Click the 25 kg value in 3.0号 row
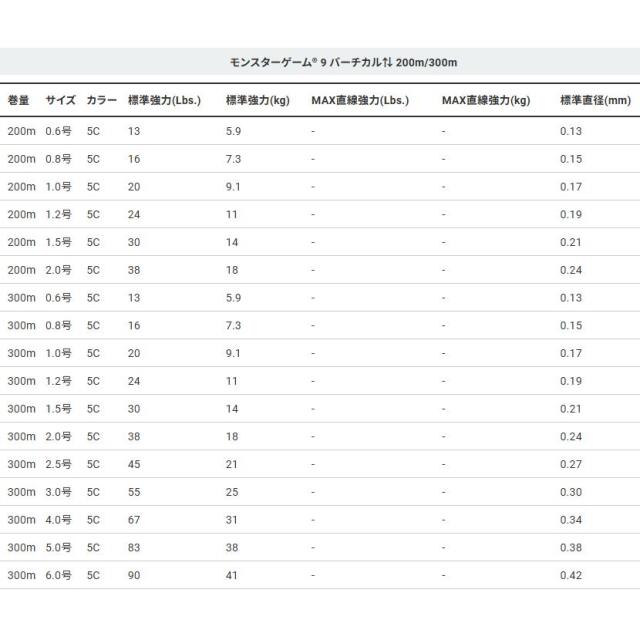Image resolution: width=640 pixels, height=640 pixels. tap(232, 492)
